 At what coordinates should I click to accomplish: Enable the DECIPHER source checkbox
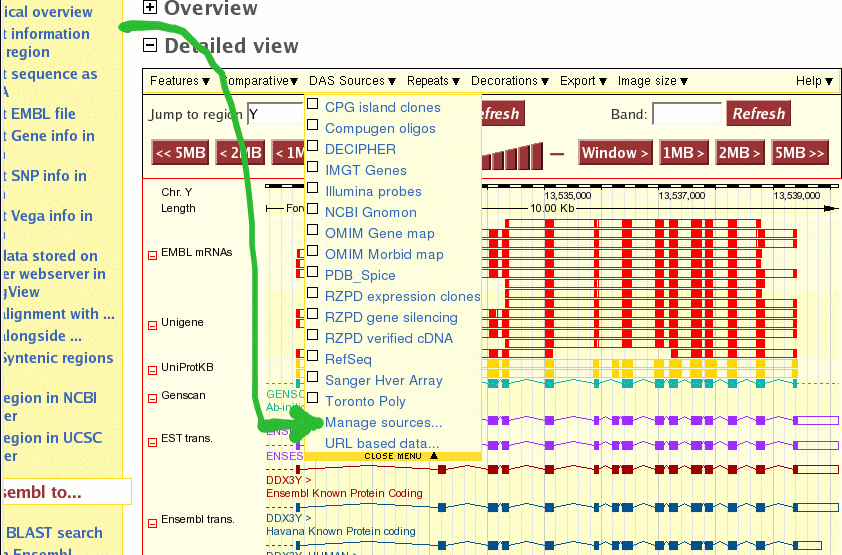click(x=313, y=145)
